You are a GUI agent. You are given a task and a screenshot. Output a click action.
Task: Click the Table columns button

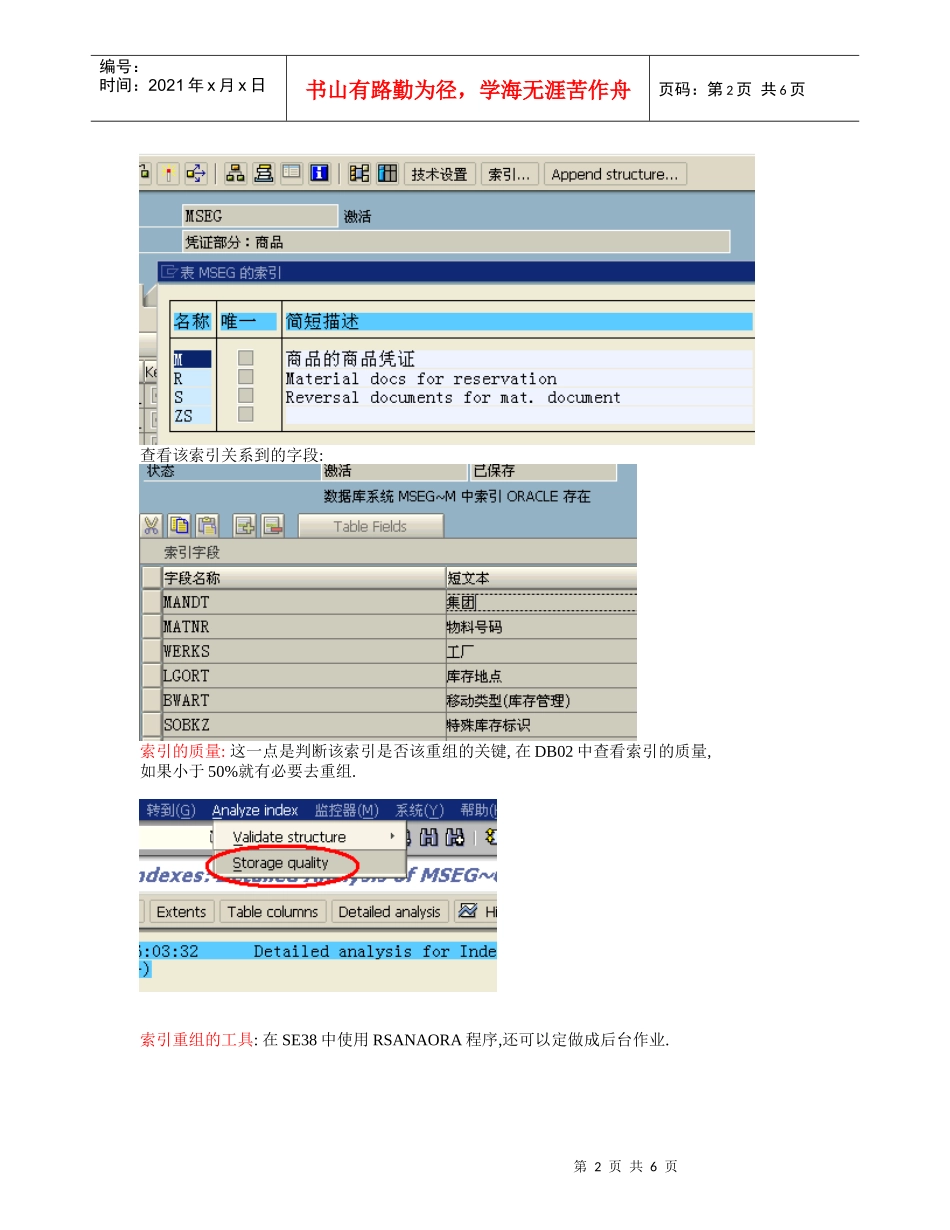tap(272, 911)
